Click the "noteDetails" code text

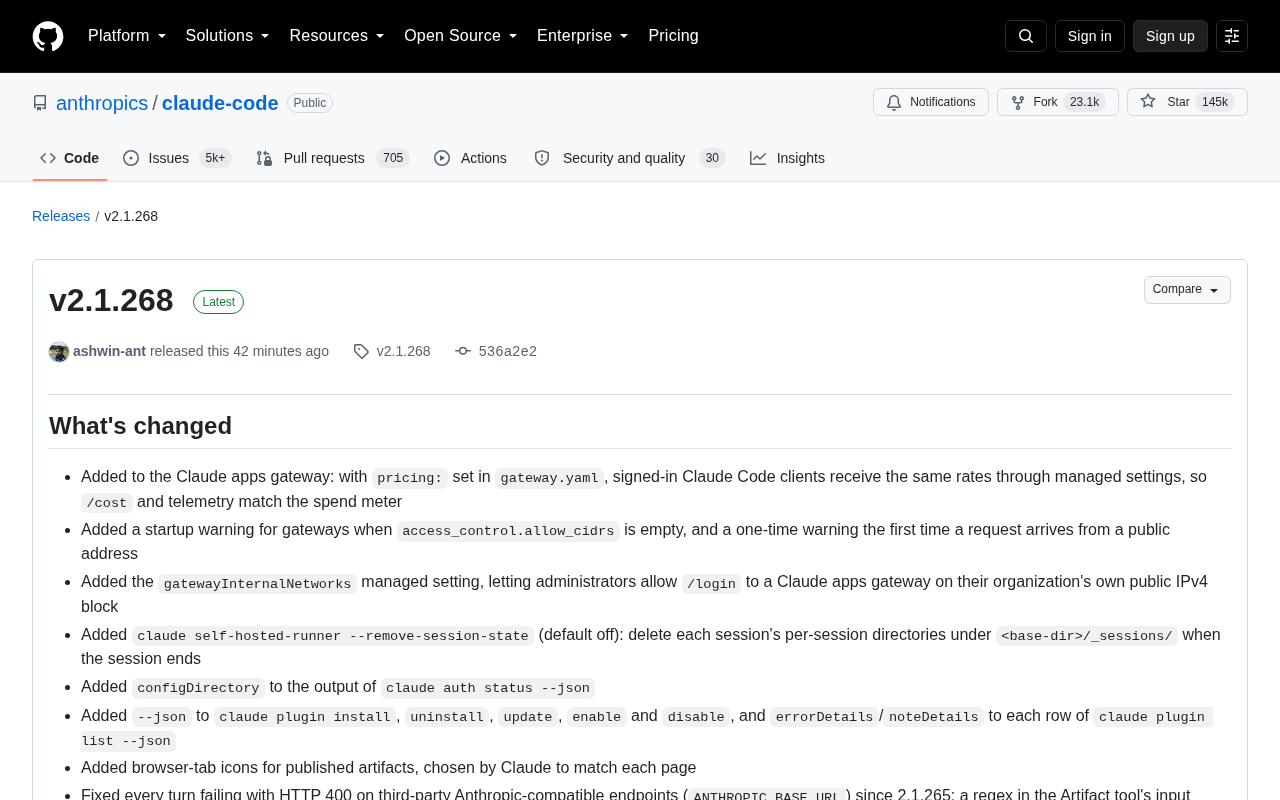pyautogui.click(x=934, y=717)
